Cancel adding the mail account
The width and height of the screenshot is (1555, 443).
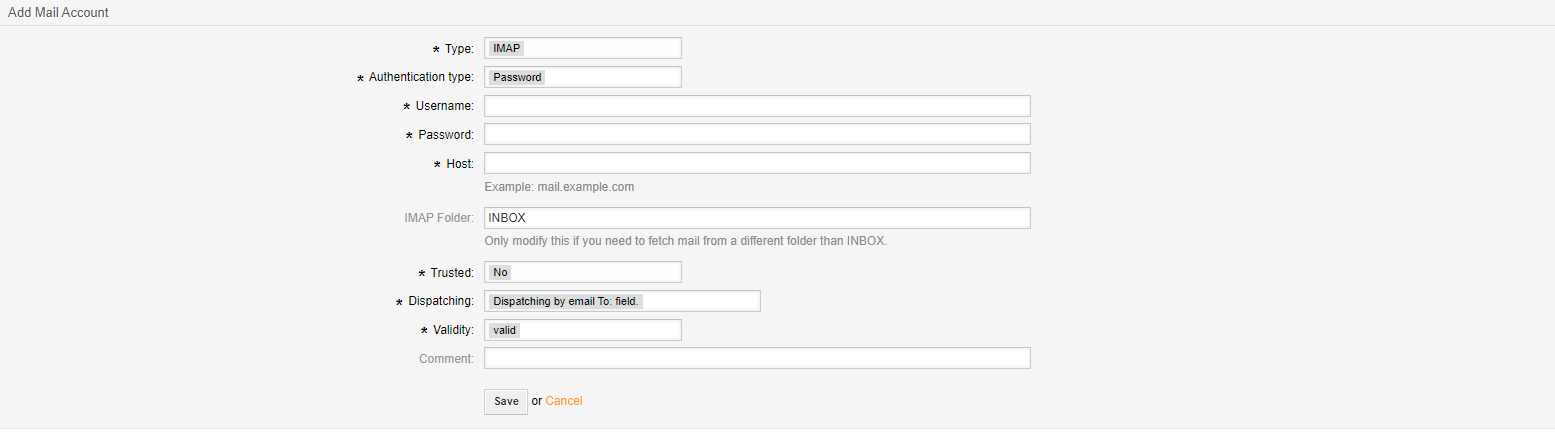coord(564,401)
